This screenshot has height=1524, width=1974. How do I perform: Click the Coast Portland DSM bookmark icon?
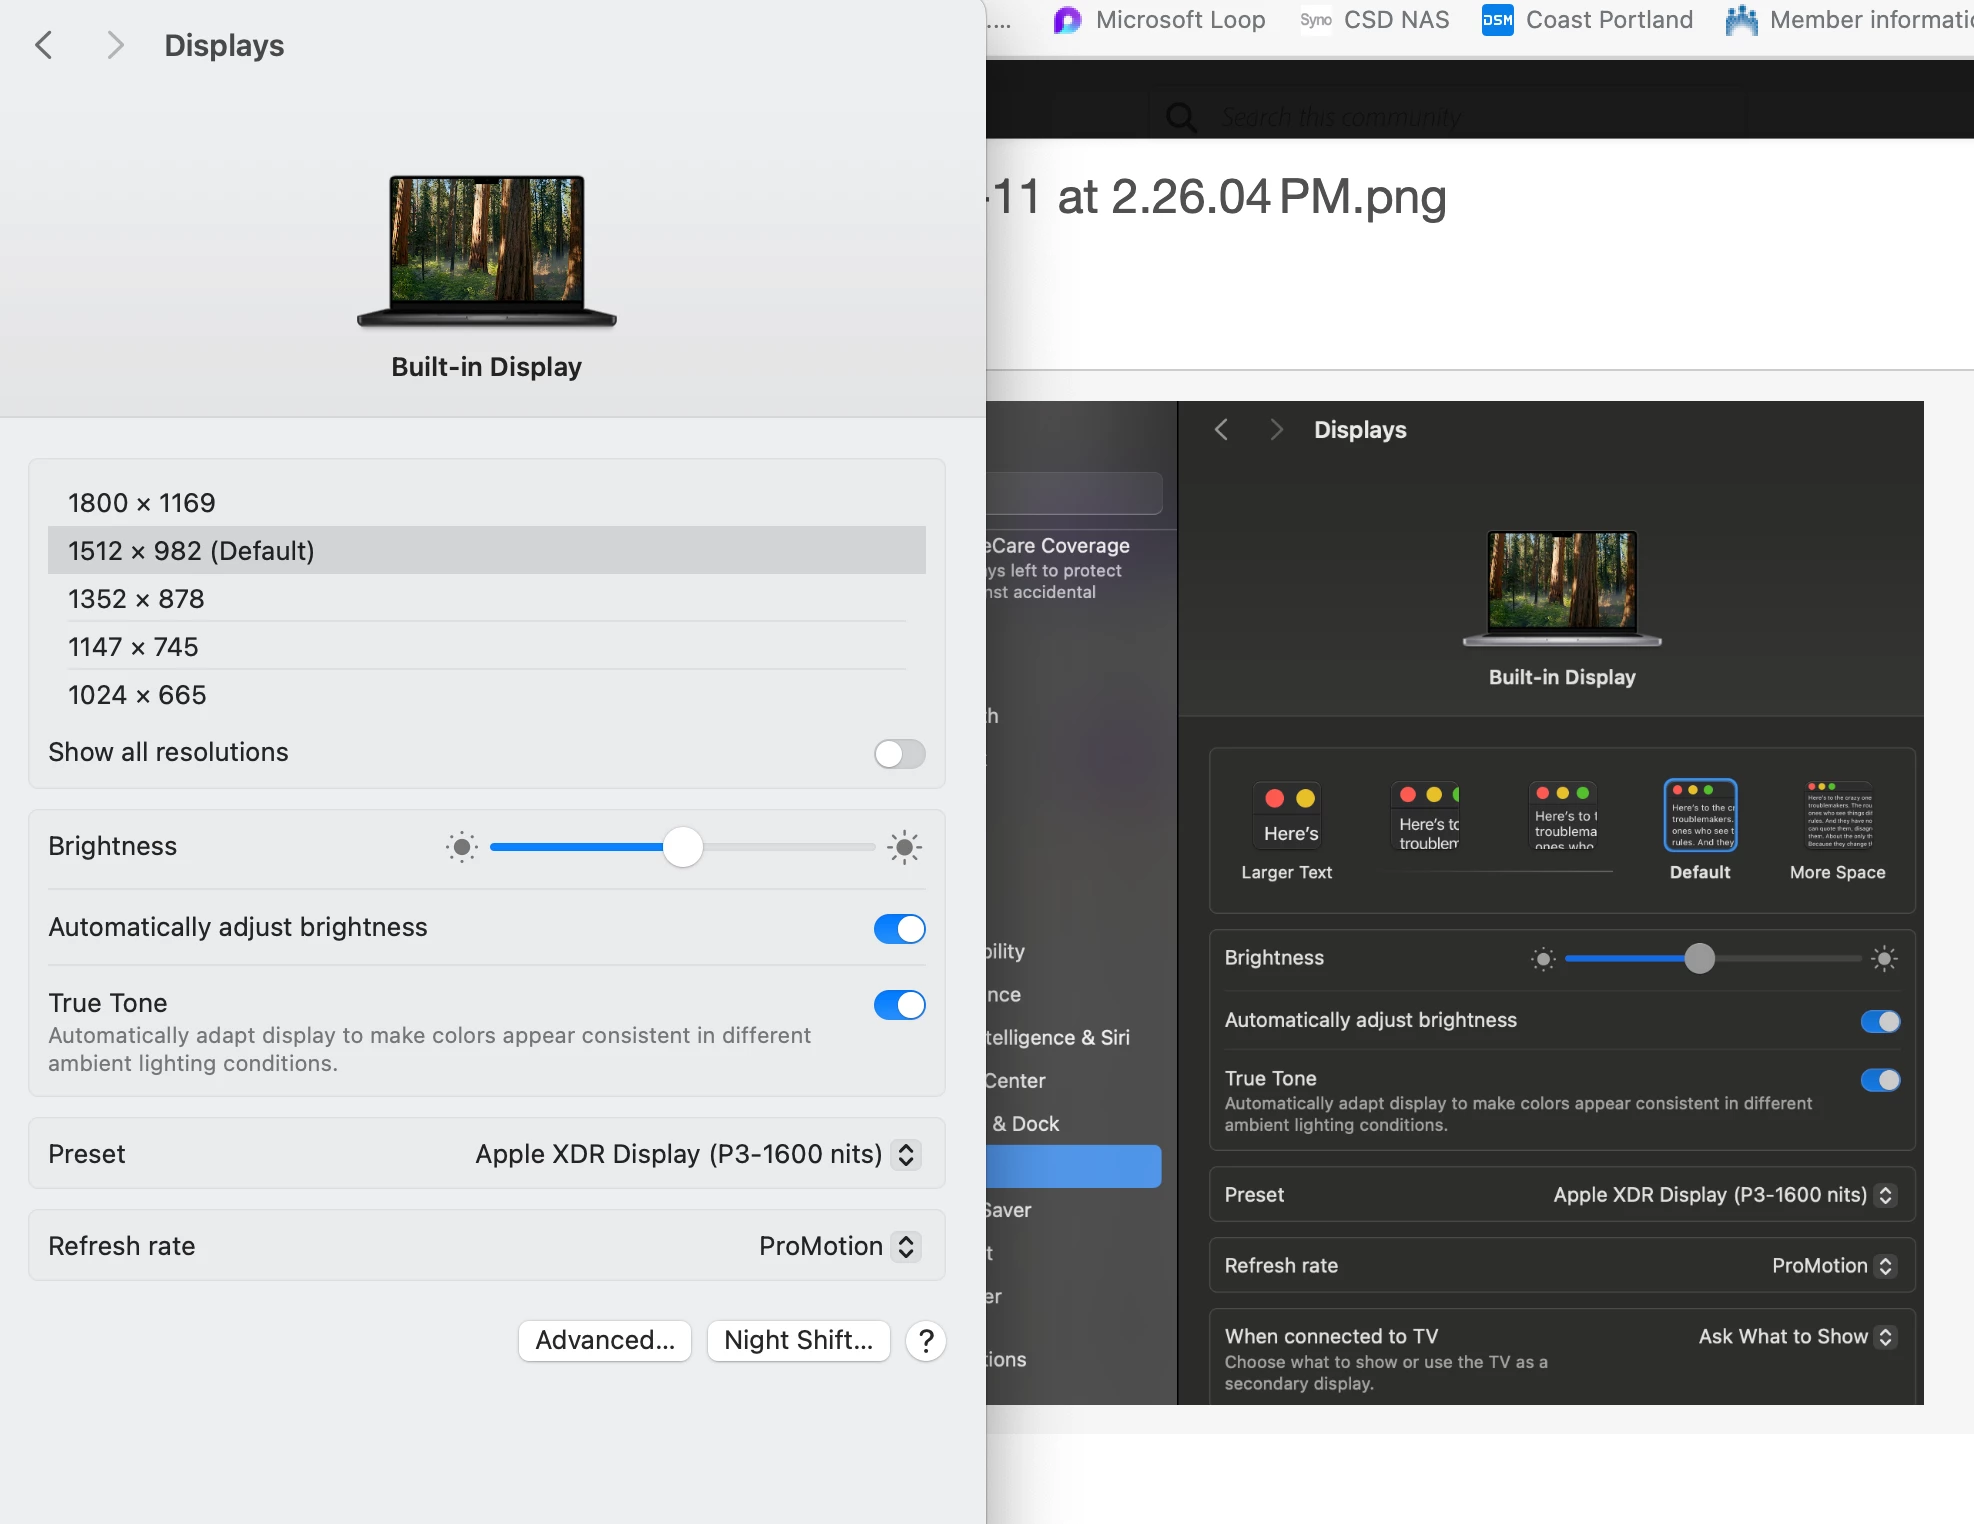pos(1497,20)
